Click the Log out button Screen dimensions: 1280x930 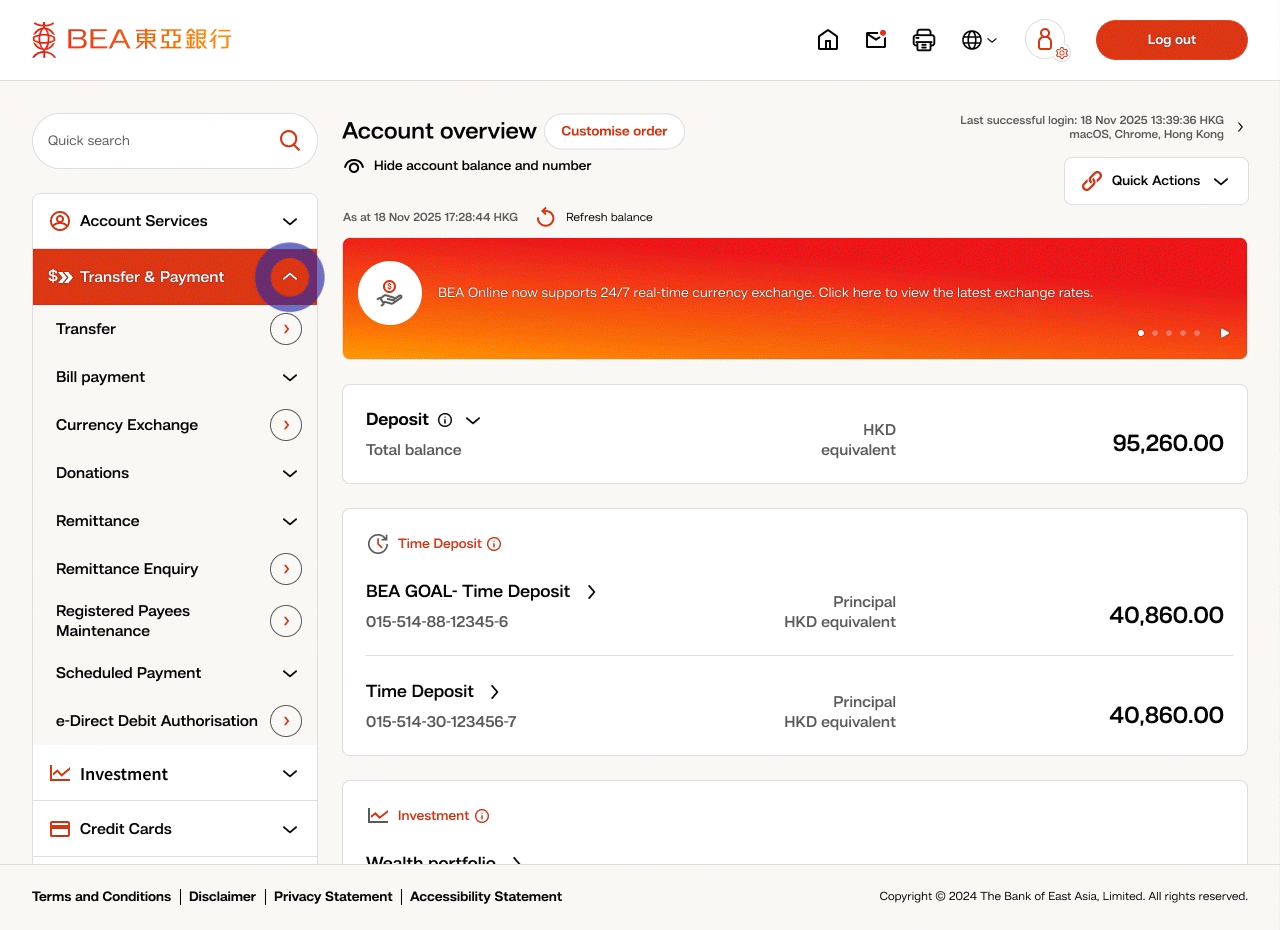click(1171, 40)
